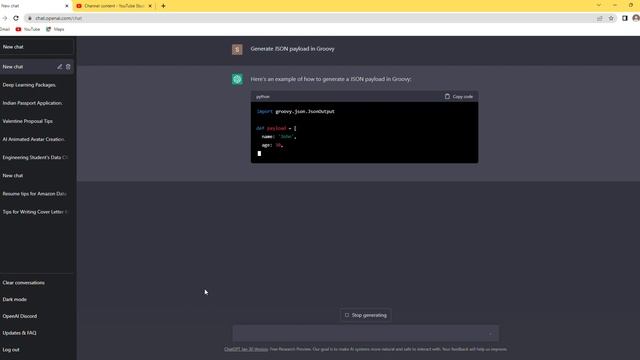Click the Stop generating button
This screenshot has width=640, height=360.
(x=366, y=315)
